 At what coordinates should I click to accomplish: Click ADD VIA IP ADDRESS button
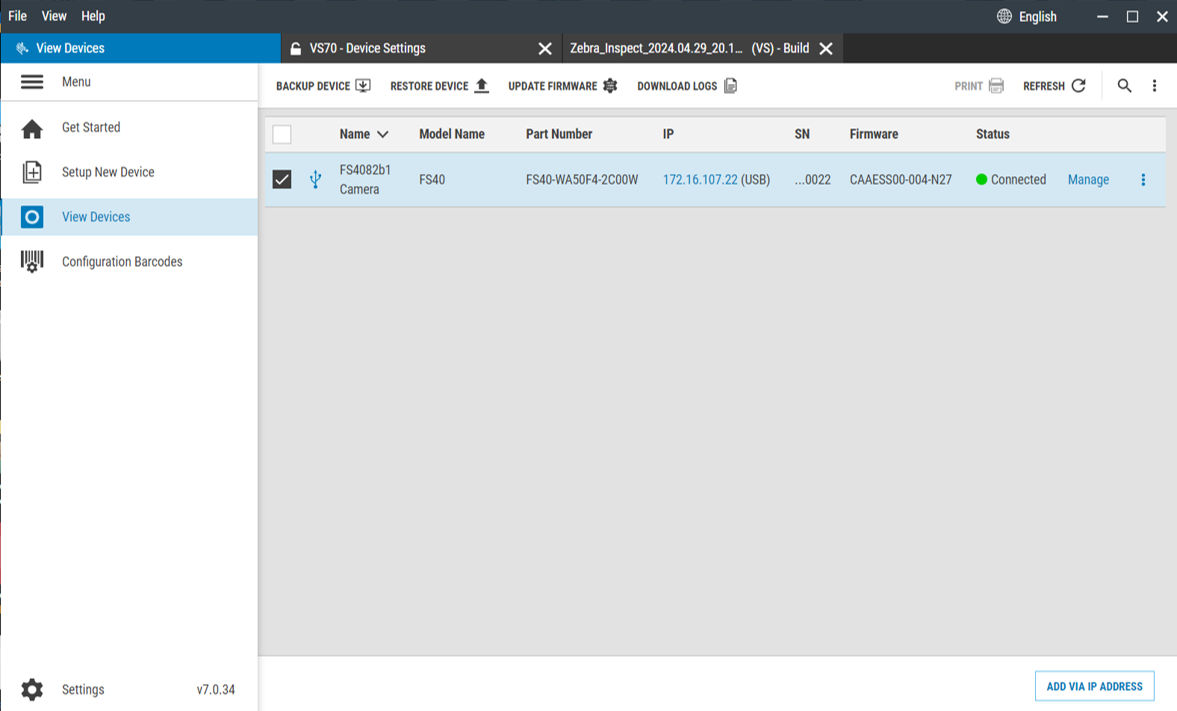(1094, 686)
